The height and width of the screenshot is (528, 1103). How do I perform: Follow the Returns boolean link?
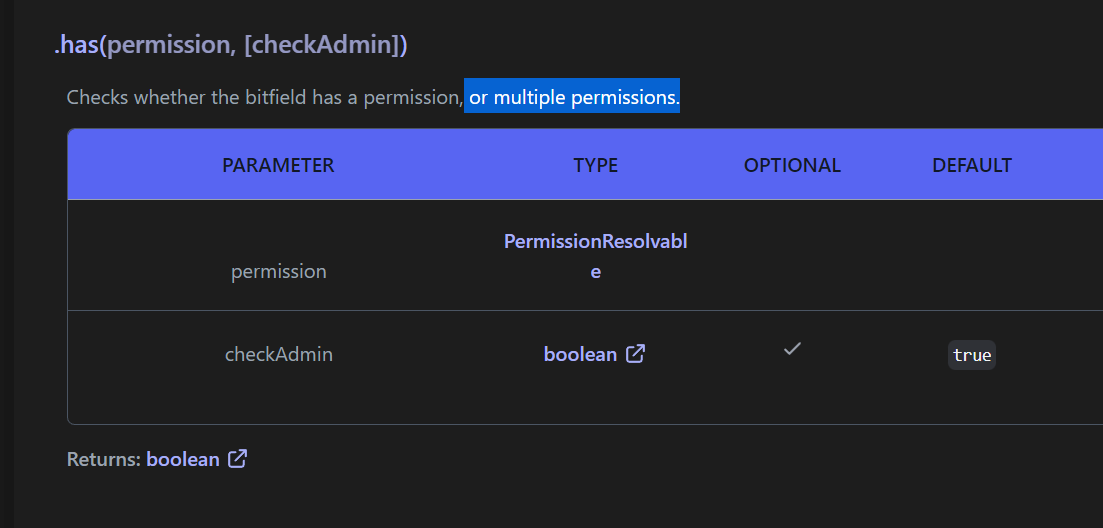183,459
